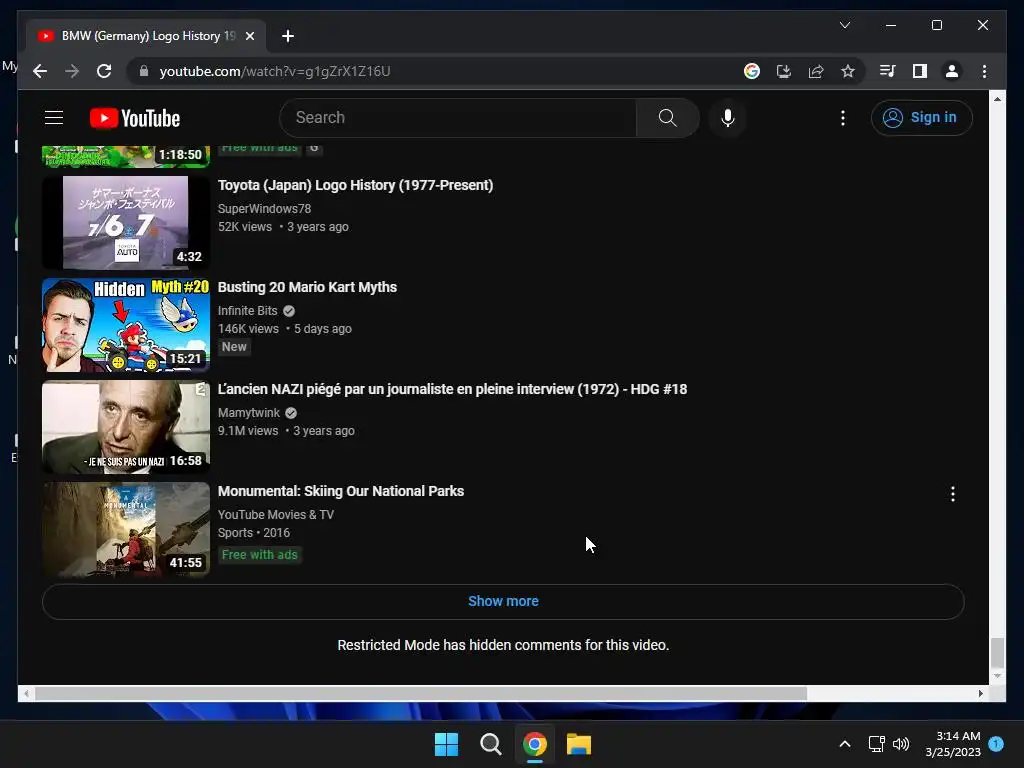The height and width of the screenshot is (768, 1024).
Task: Click the New badge on Mario Kart video
Action: coord(234,347)
